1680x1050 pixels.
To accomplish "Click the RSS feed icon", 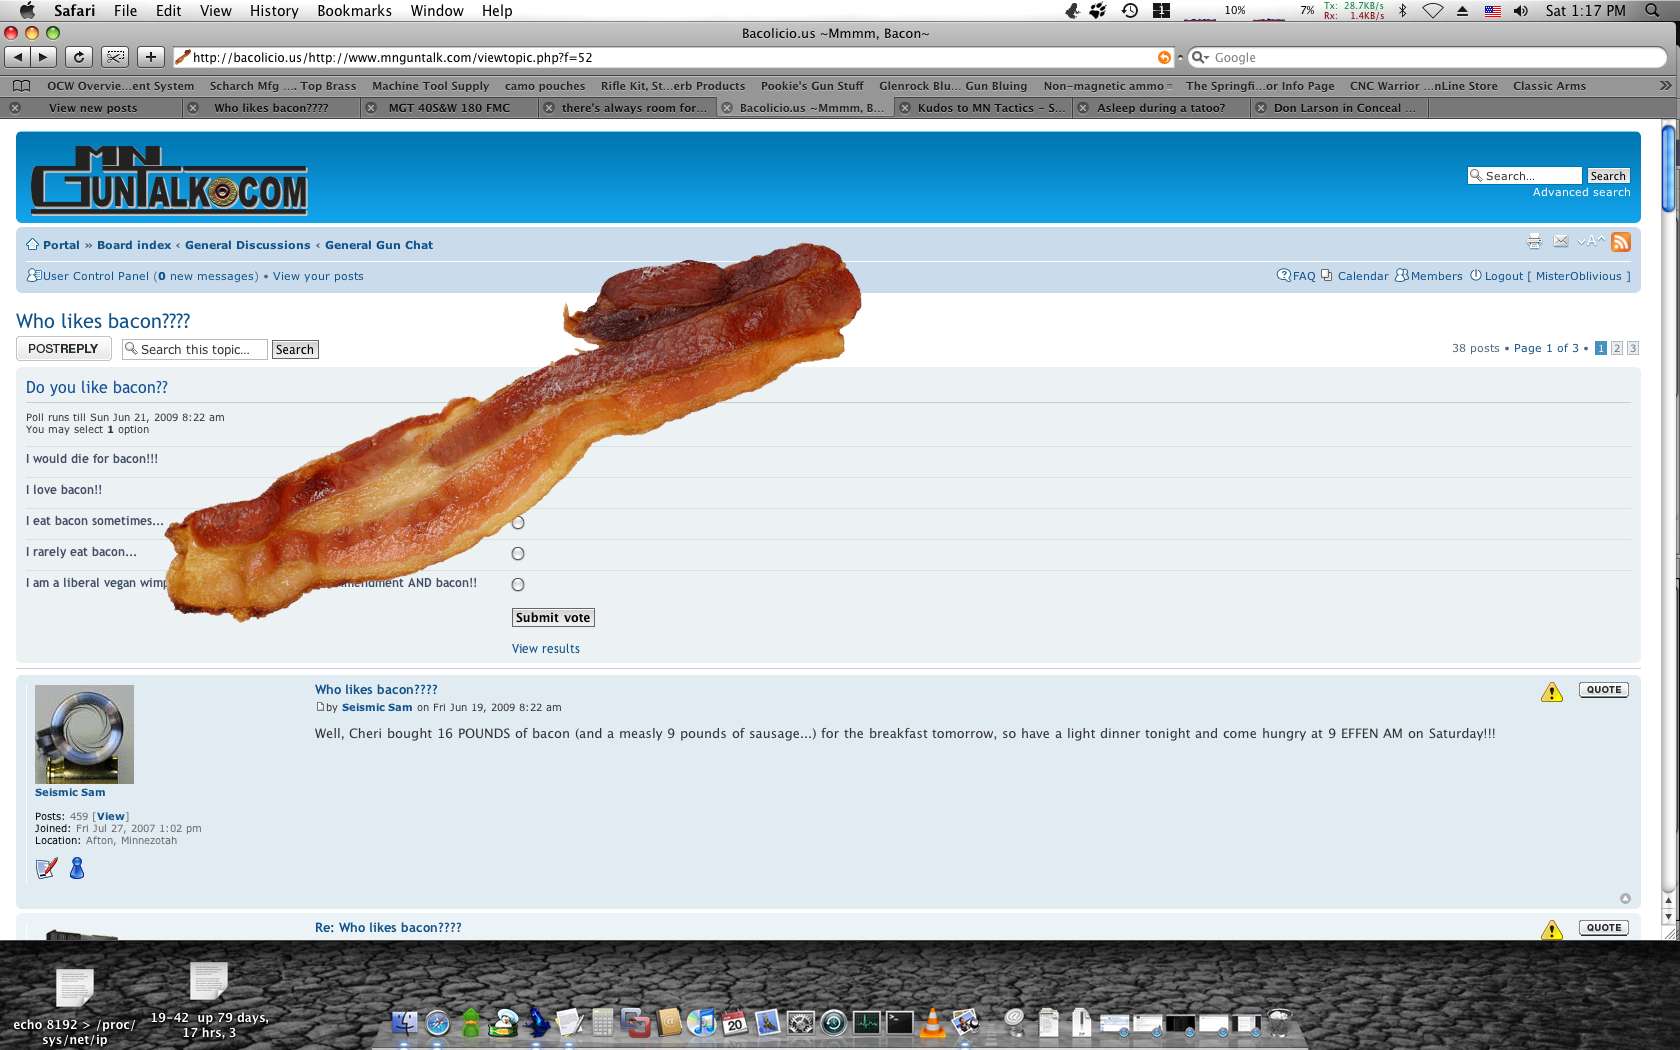I will coord(1621,242).
